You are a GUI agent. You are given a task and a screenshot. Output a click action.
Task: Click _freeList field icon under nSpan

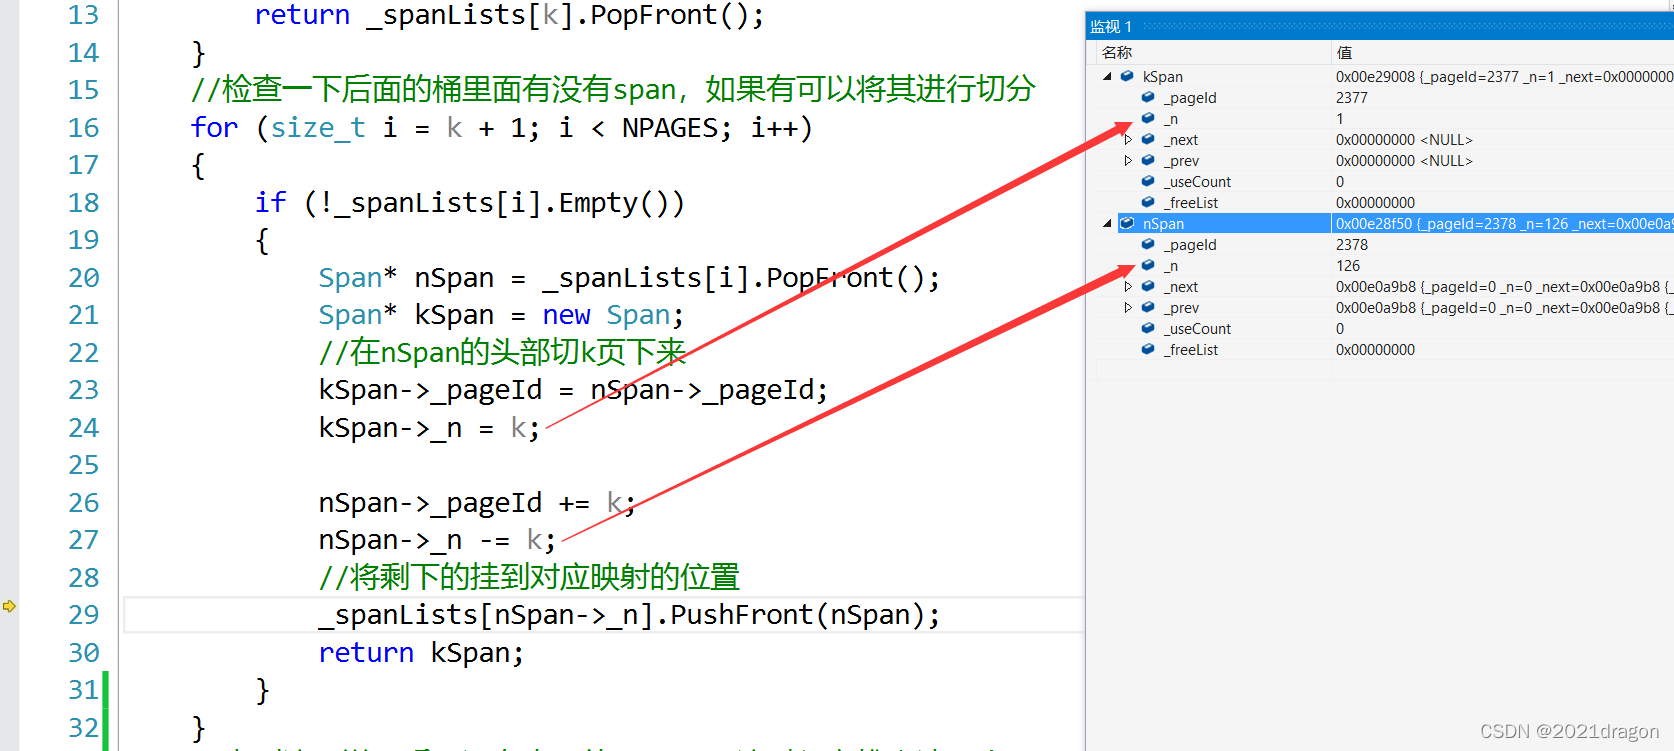click(x=1148, y=349)
